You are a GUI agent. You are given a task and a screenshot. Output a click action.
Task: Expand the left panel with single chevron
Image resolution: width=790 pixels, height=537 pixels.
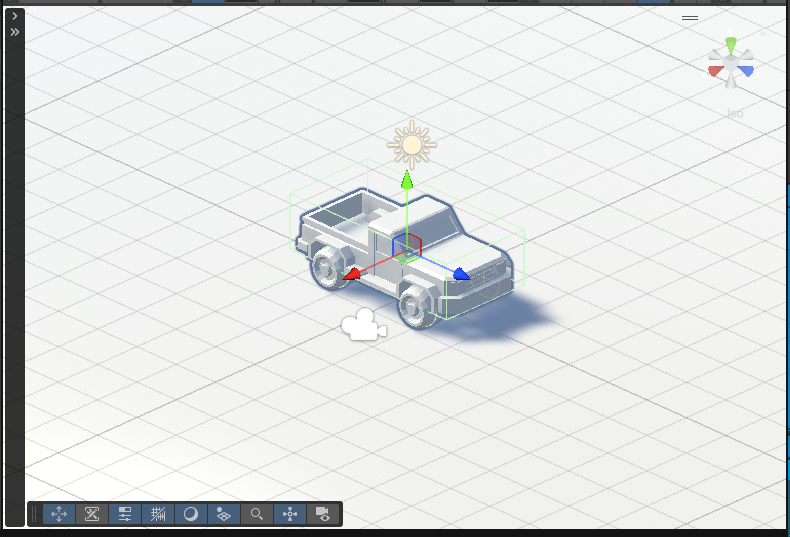coord(15,16)
